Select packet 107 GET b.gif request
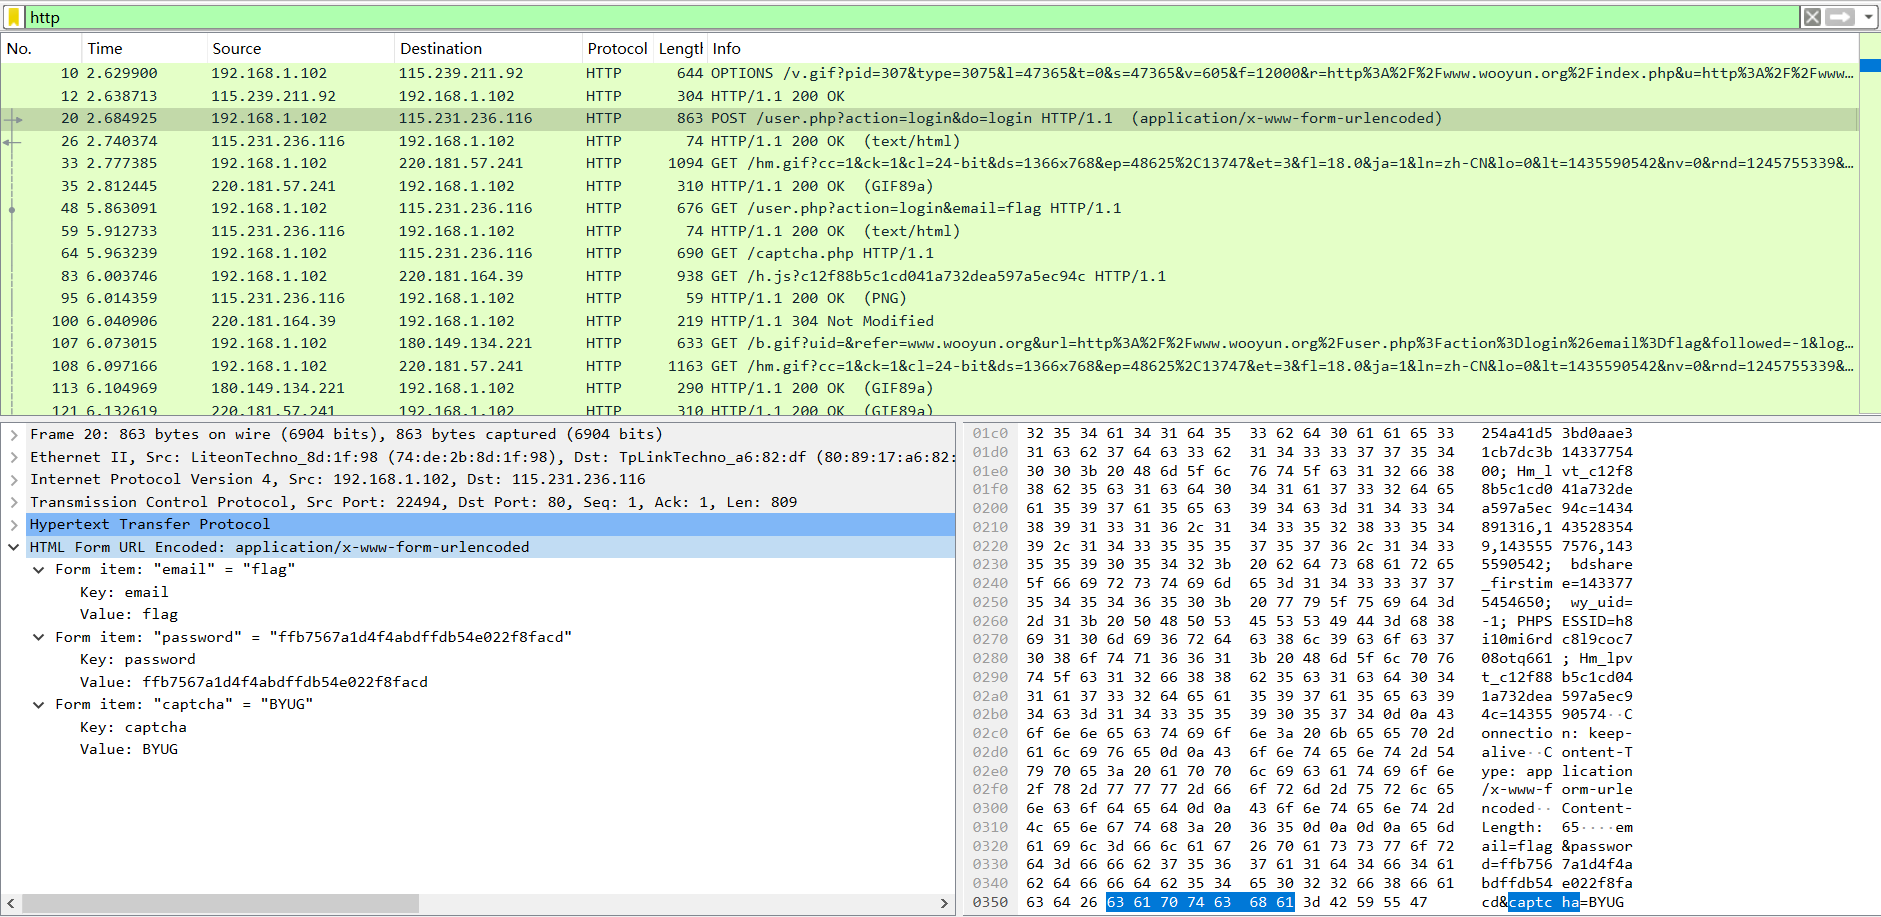This screenshot has width=1881, height=917. tap(929, 343)
